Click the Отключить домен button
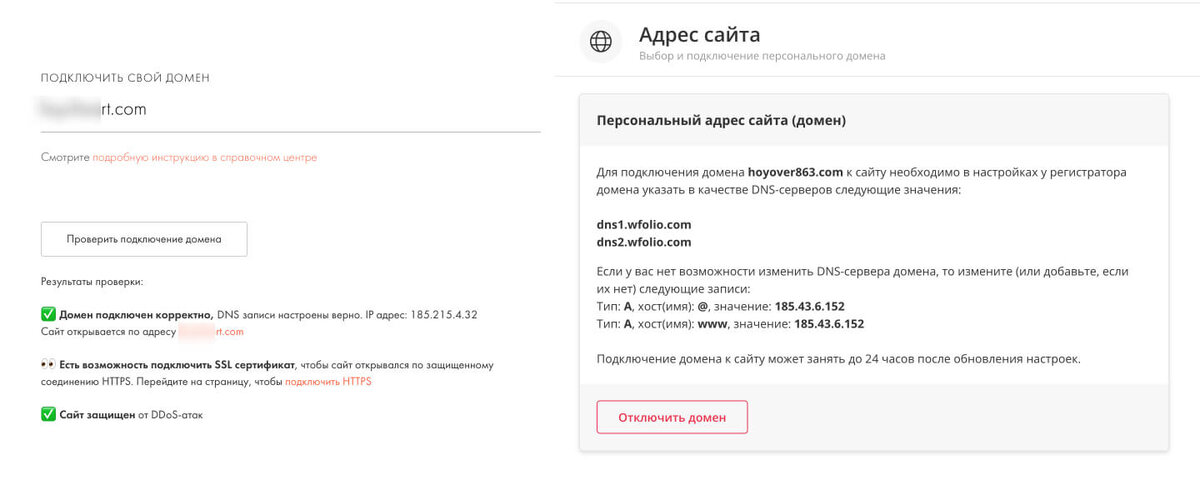Screen dimensions: 1200x485 coord(672,417)
